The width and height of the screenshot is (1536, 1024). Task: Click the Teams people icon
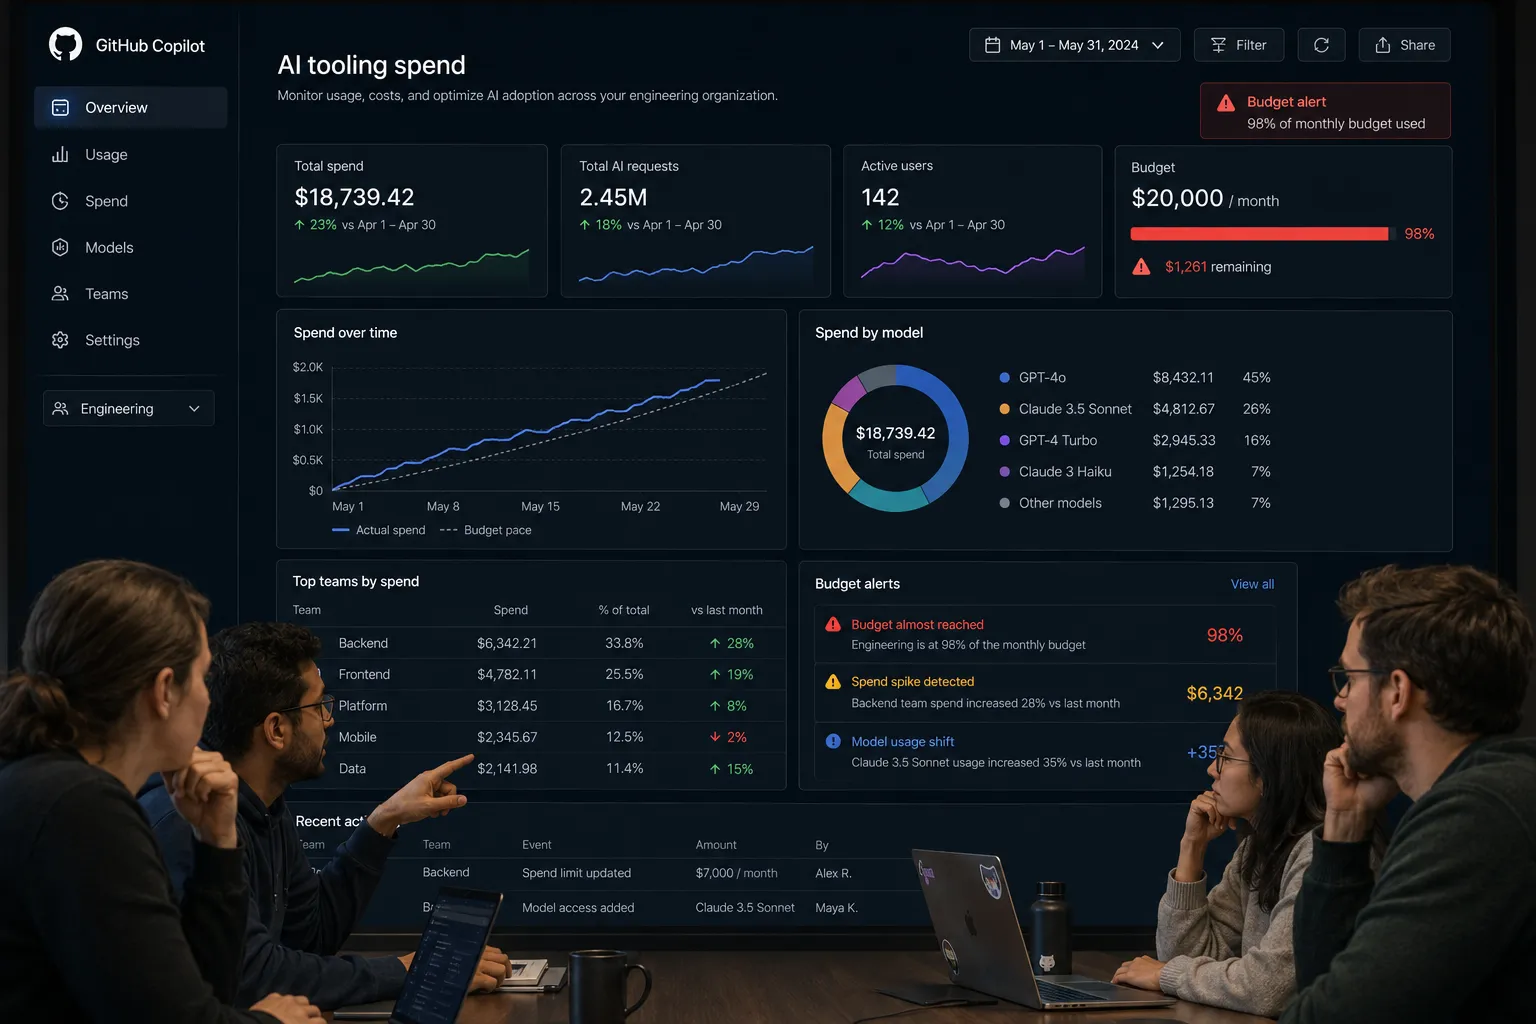coord(60,294)
